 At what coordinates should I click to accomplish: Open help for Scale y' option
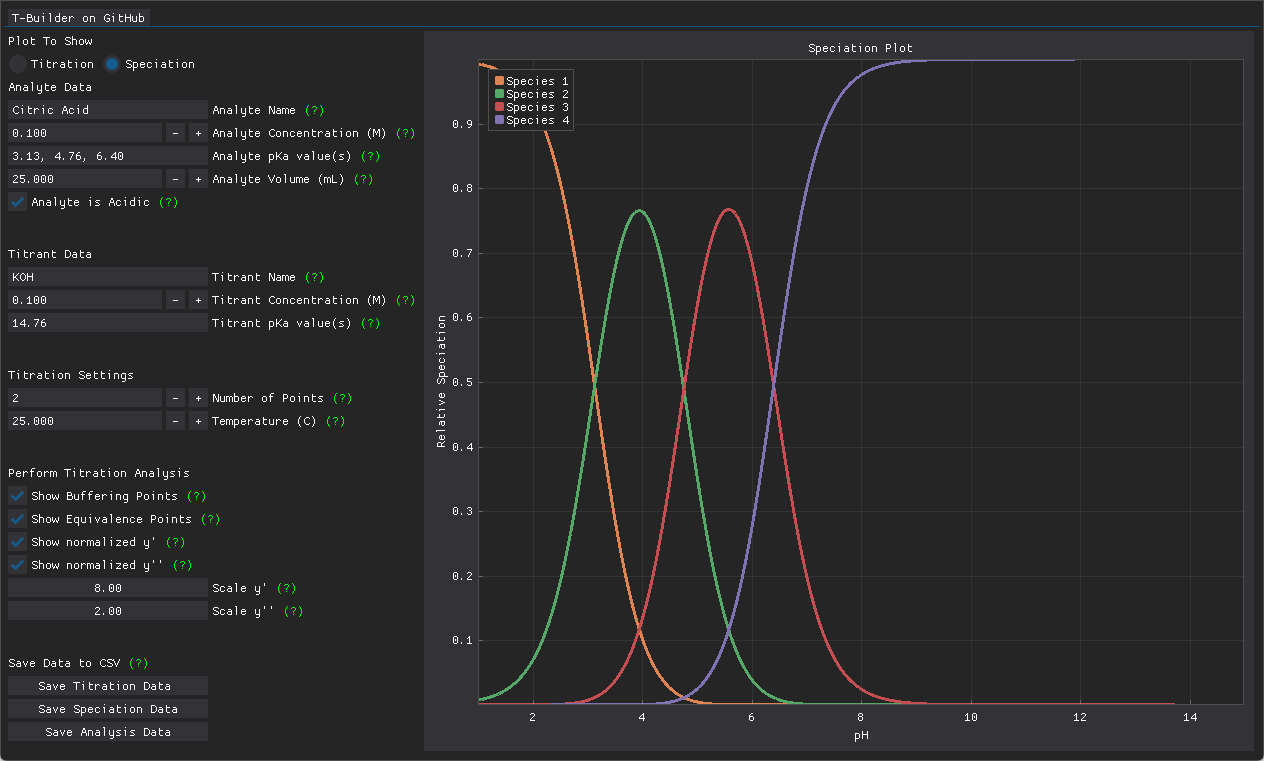288,587
